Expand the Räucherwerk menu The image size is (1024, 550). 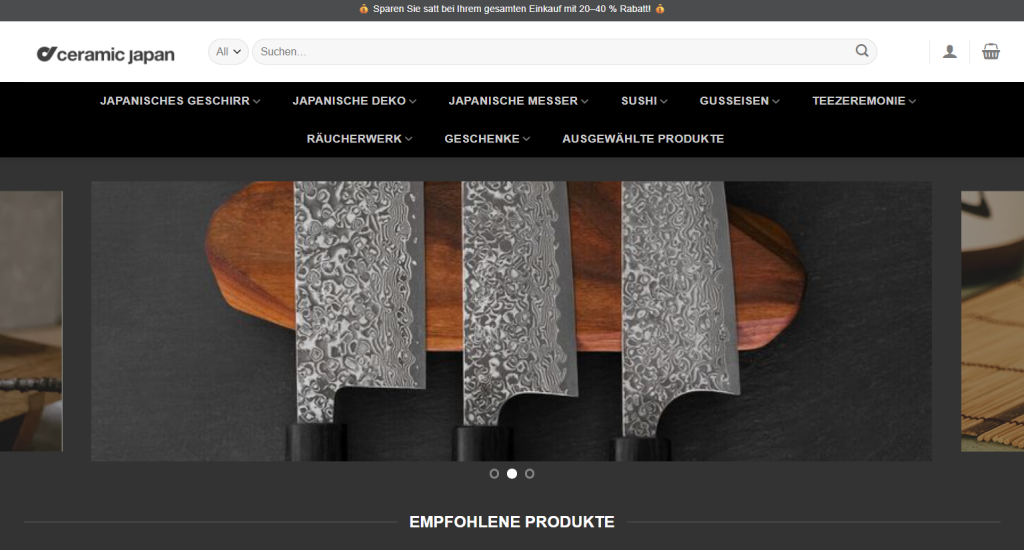pyautogui.click(x=359, y=138)
